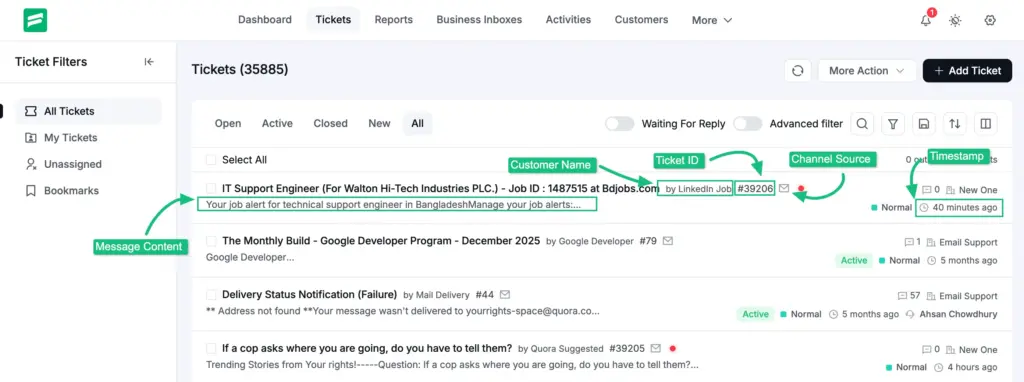The height and width of the screenshot is (382, 1024).
Task: Click mail icon beside ticket #39205
Action: pos(656,348)
